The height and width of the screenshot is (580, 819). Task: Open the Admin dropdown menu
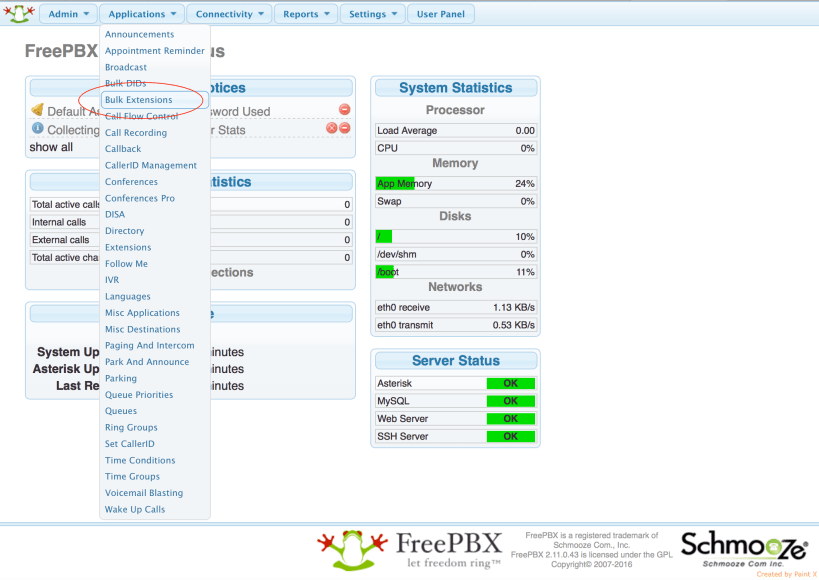pyautogui.click(x=69, y=14)
